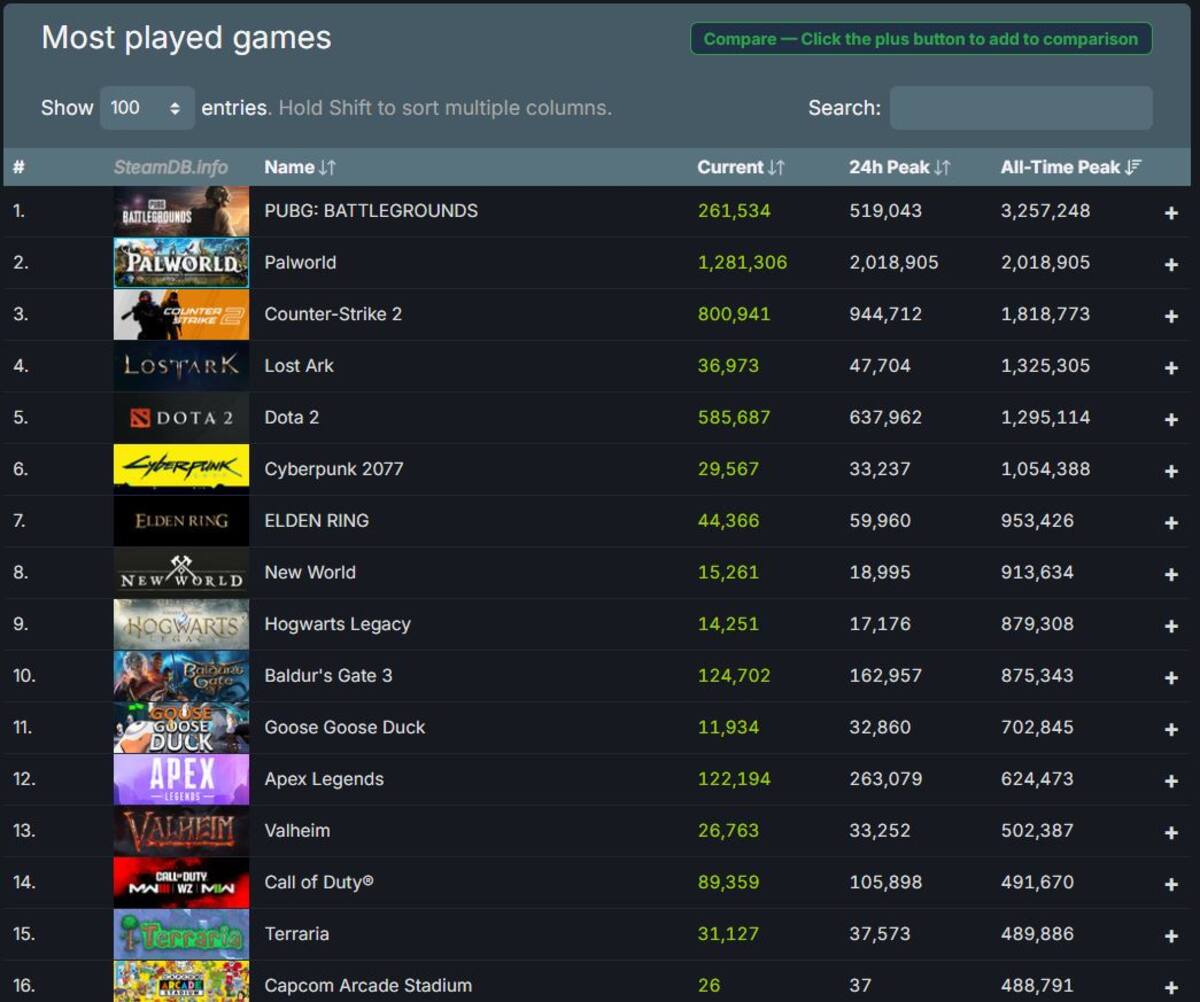Sort by Current players column
Image resolution: width=1200 pixels, height=1002 pixels.
click(741, 167)
